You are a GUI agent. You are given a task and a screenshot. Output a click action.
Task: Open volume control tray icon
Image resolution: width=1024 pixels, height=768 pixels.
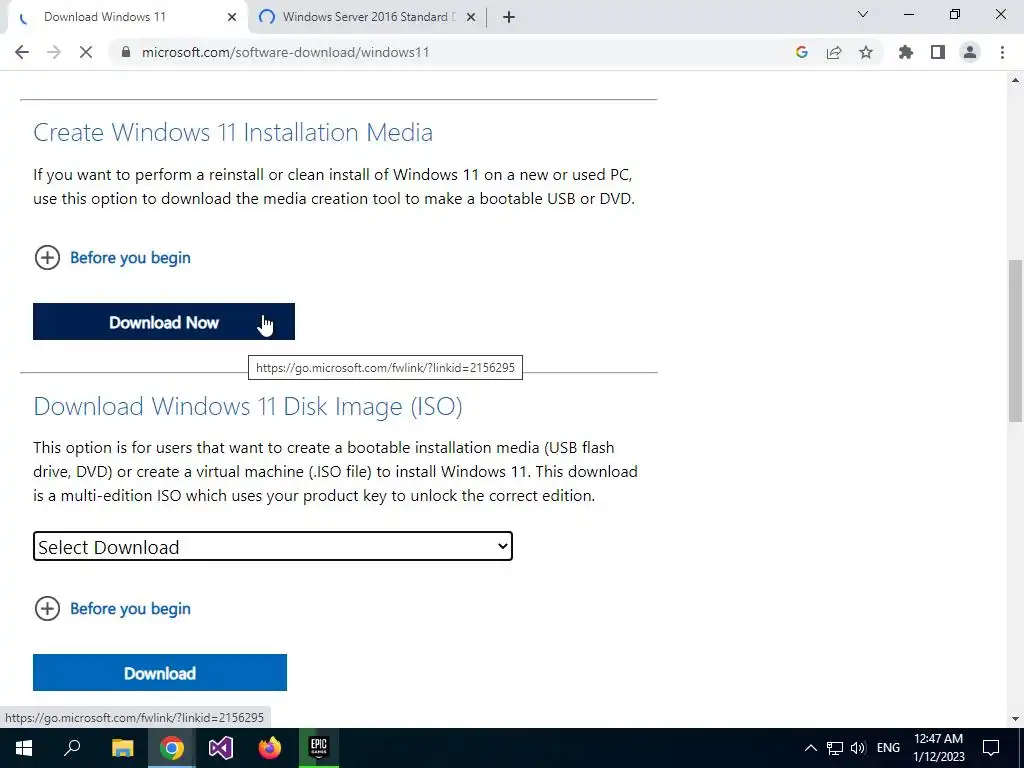pyautogui.click(x=858, y=748)
